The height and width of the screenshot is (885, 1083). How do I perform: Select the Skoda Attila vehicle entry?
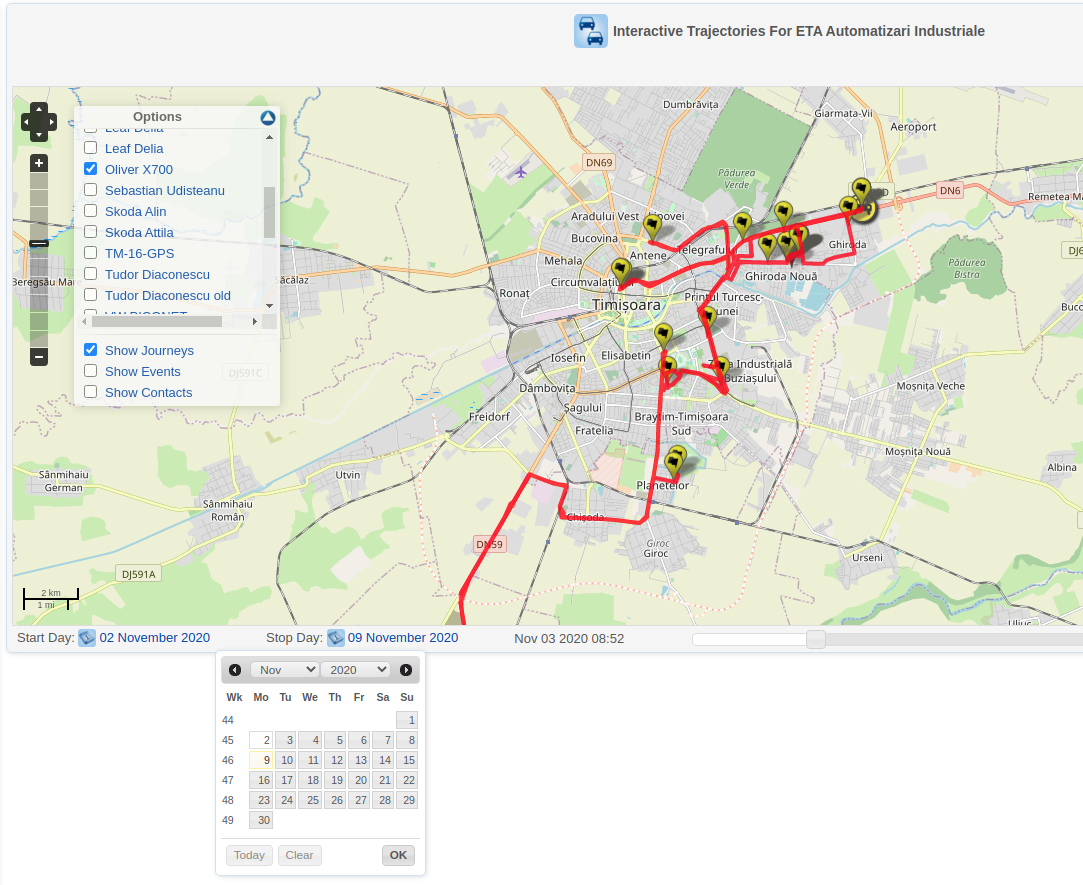139,233
